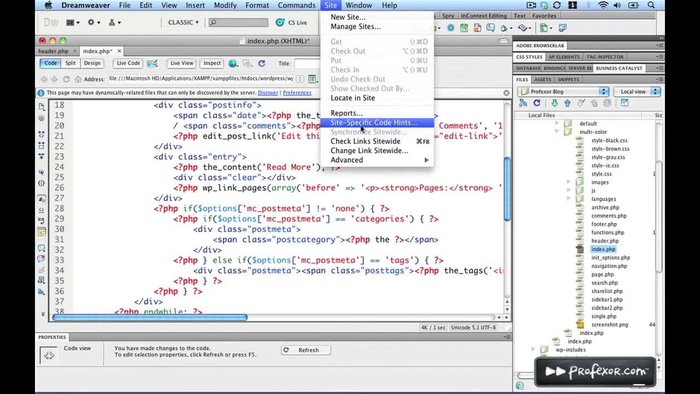The height and width of the screenshot is (394, 700).
Task: Click the Spotlight search icon in the macOS menu bar
Action: [651, 5]
